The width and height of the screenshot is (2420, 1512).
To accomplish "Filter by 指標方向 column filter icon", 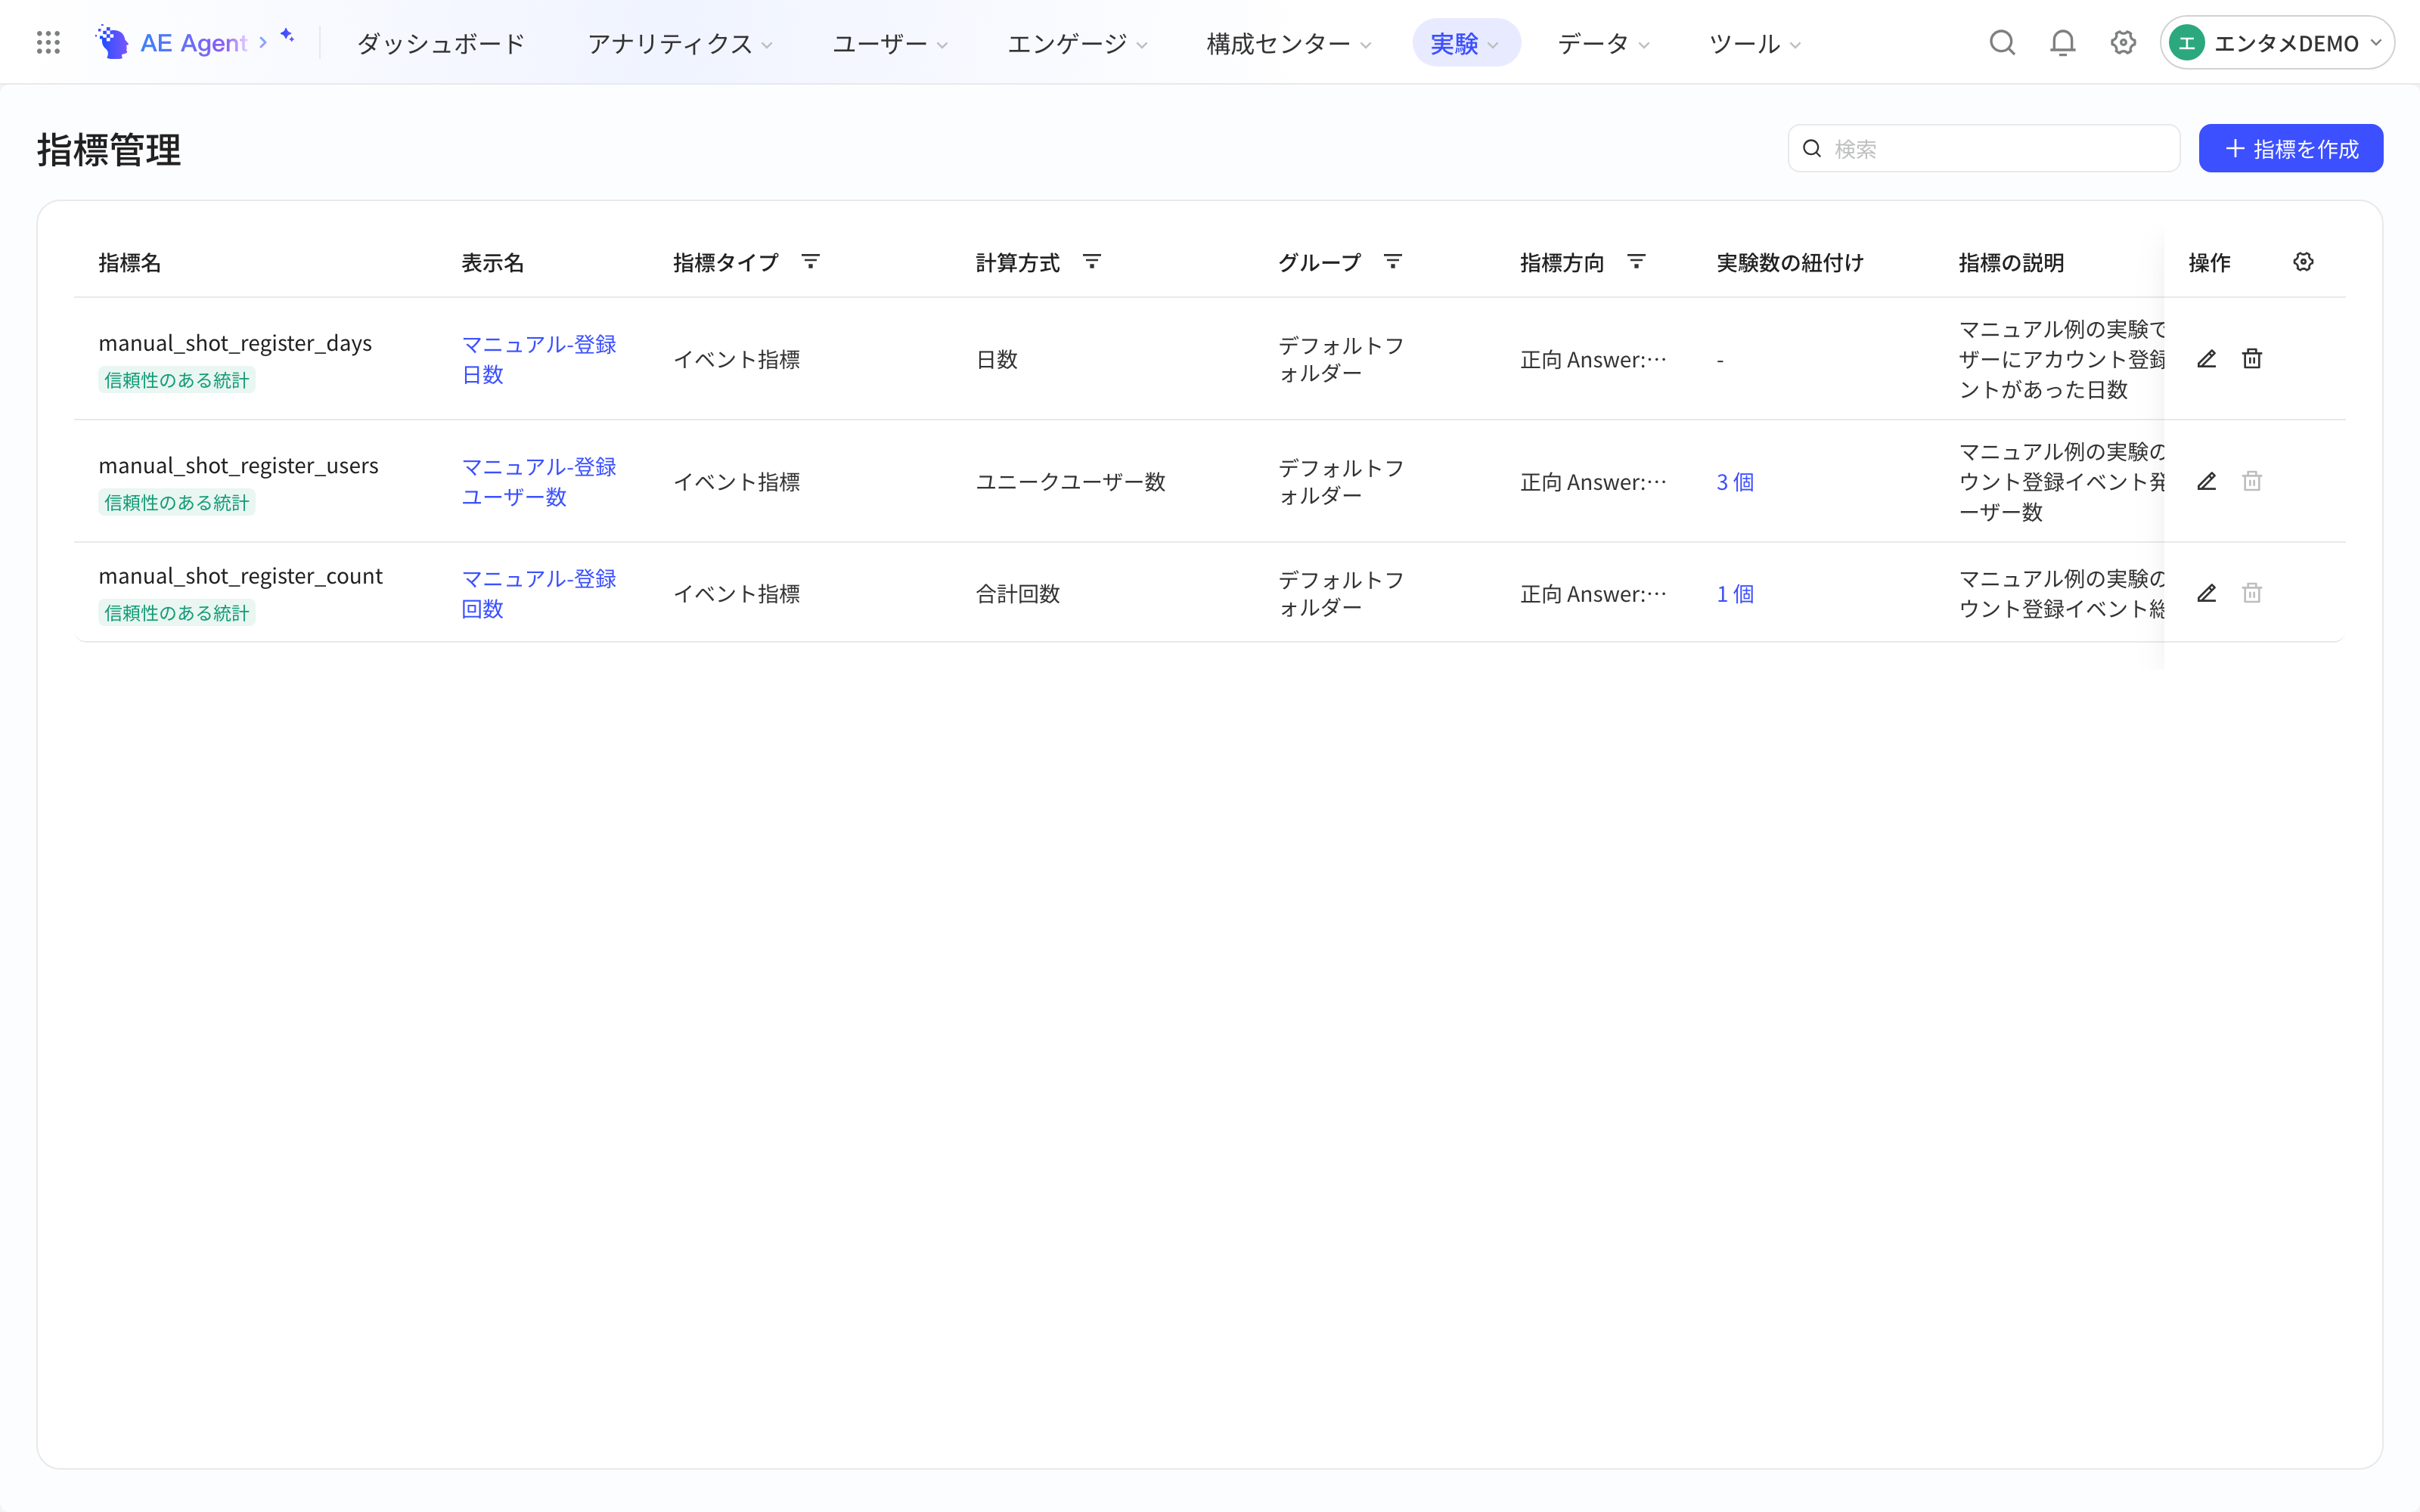I will click(1636, 262).
